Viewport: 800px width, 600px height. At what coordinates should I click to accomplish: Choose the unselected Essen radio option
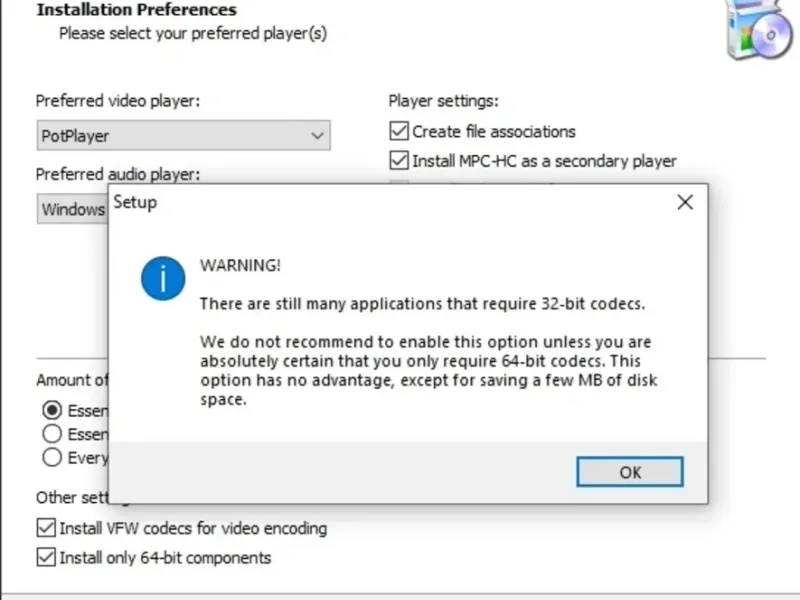(x=52, y=434)
